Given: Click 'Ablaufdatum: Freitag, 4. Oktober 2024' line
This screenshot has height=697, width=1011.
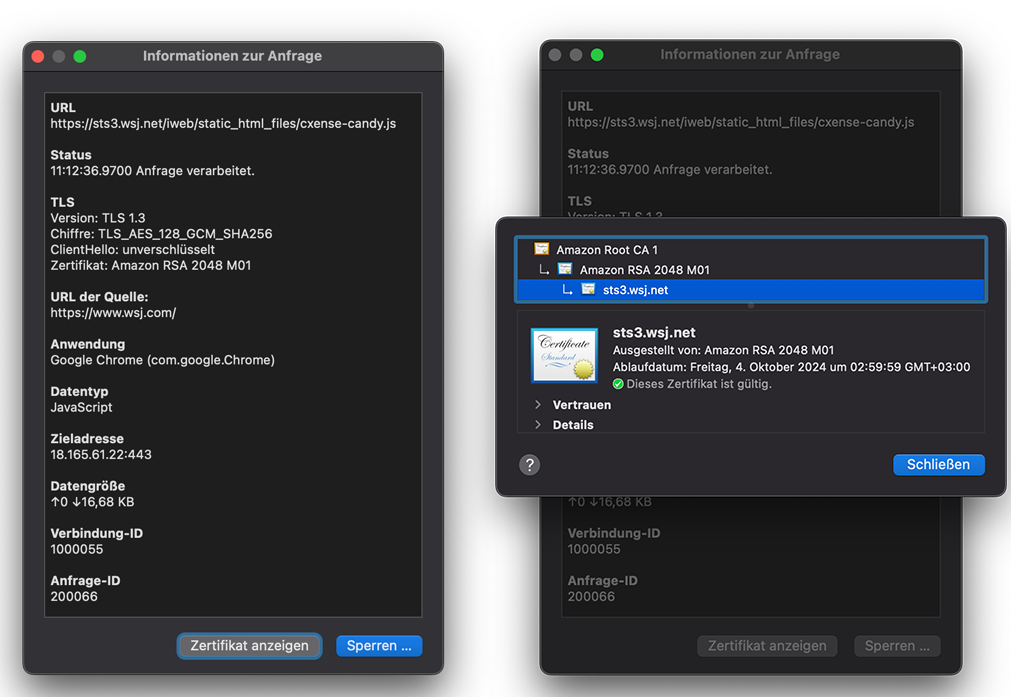Looking at the screenshot, I should pos(791,367).
